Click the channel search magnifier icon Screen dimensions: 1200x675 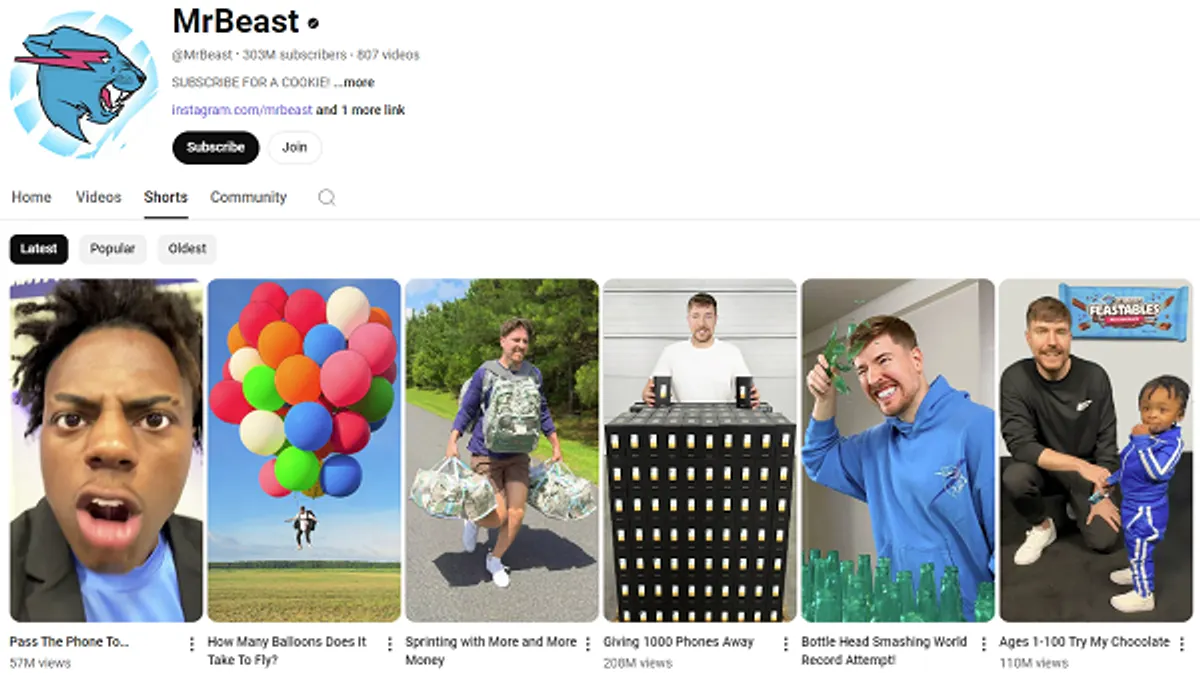pyautogui.click(x=326, y=197)
